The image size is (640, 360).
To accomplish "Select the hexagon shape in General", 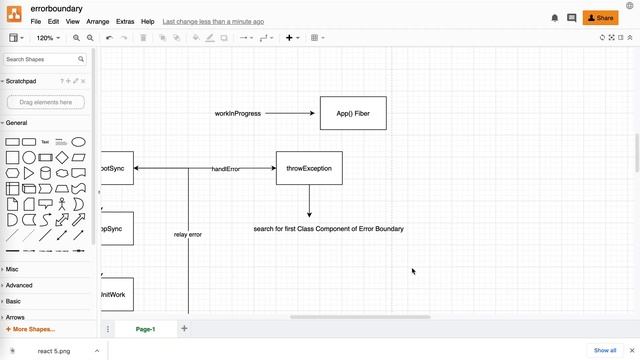I will tap(12, 173).
